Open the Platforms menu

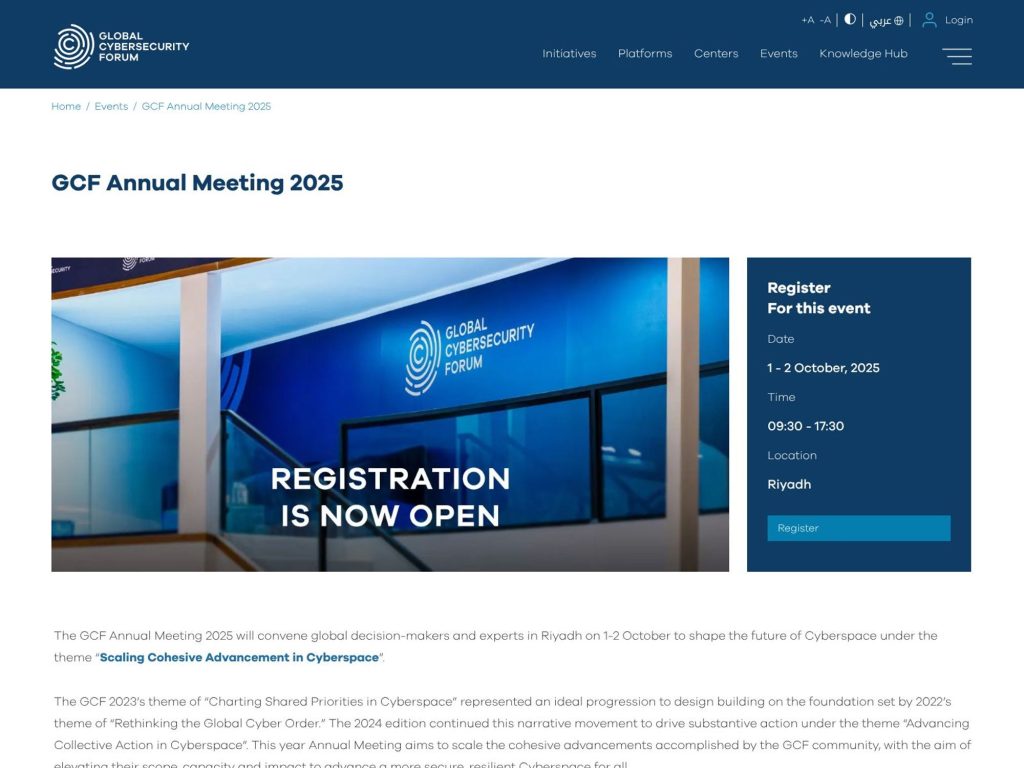click(x=645, y=54)
